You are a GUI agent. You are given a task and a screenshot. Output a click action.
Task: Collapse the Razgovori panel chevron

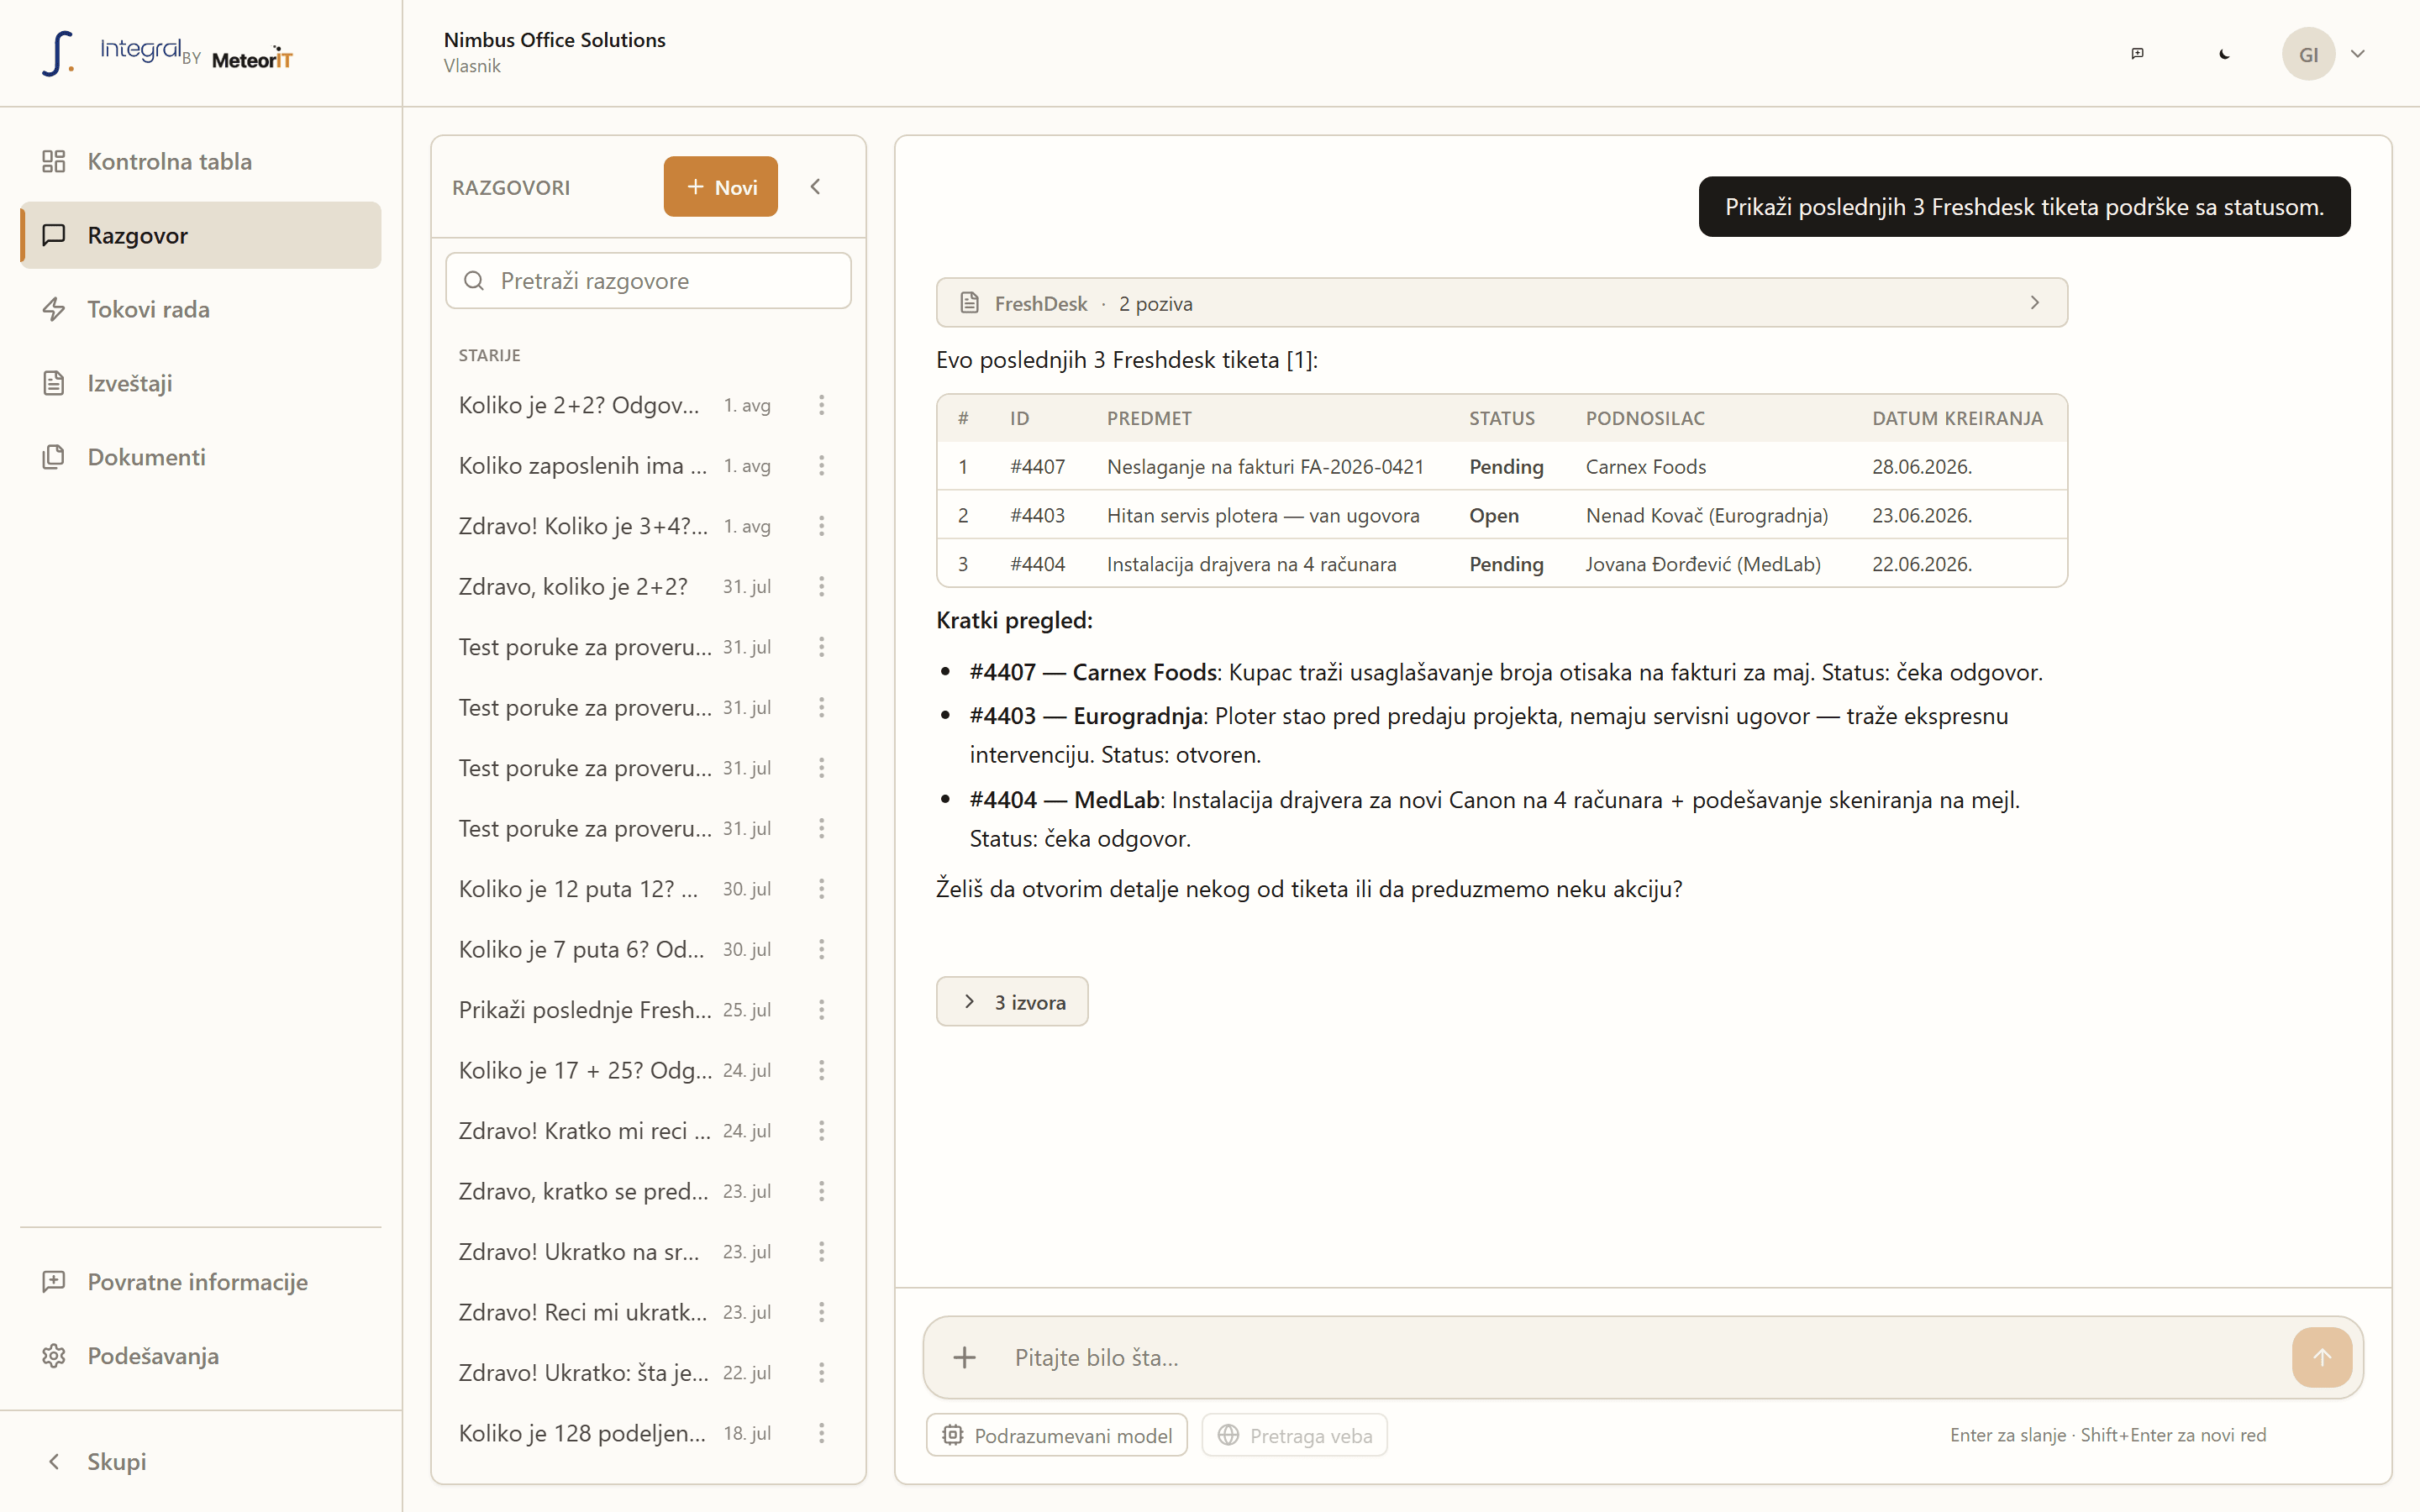coord(815,187)
